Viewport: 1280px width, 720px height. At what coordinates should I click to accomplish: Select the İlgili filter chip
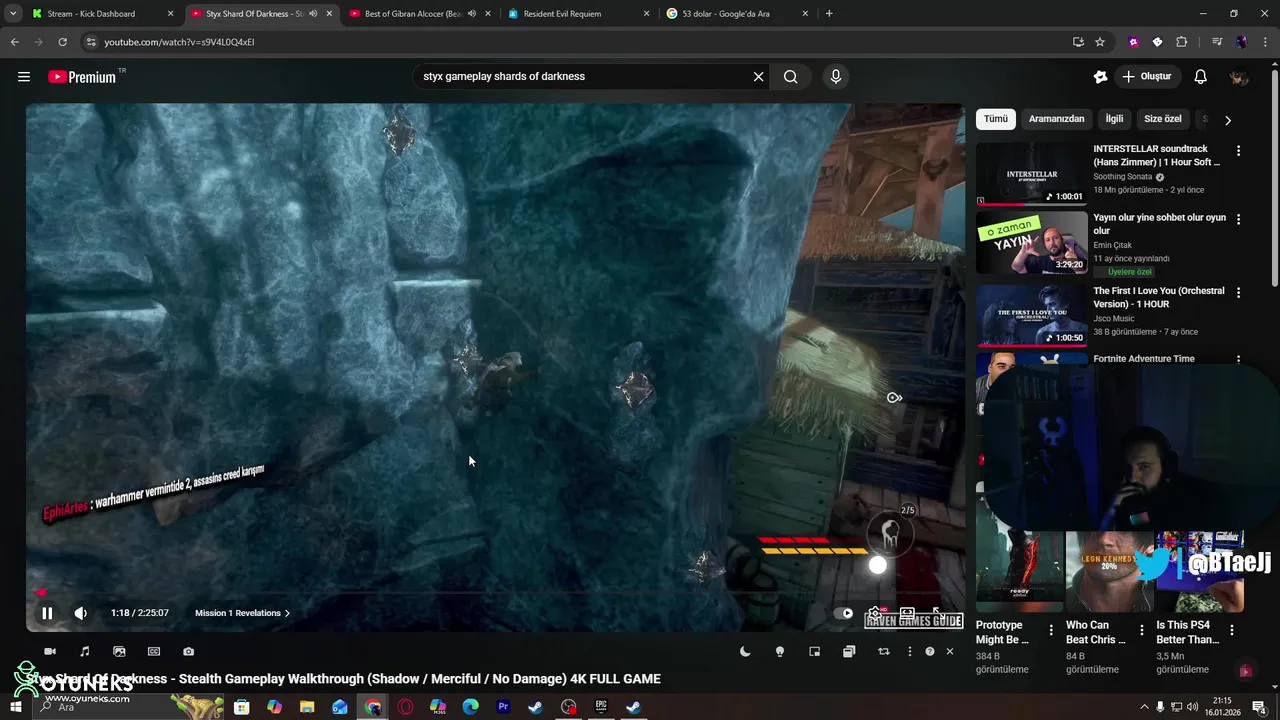1114,119
